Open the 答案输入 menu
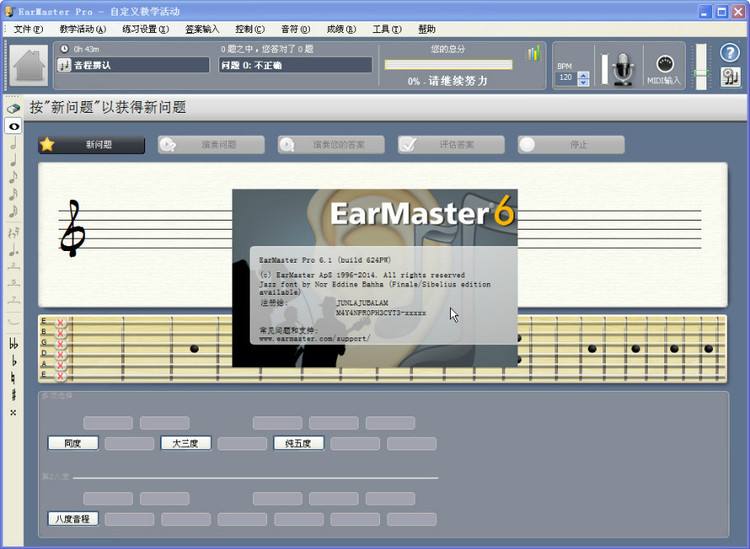This screenshot has height=549, width=750. click(202, 29)
